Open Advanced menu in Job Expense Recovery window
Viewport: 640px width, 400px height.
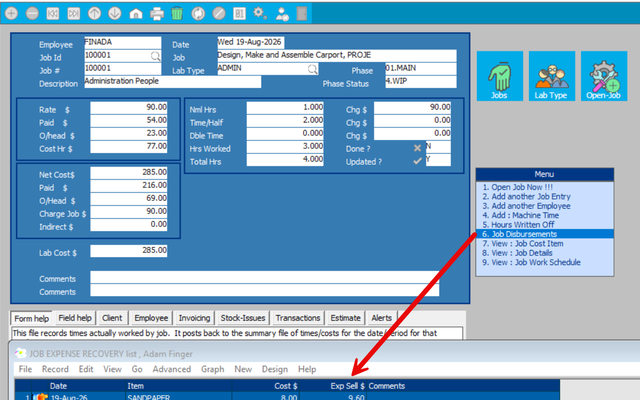pyautogui.click(x=171, y=369)
